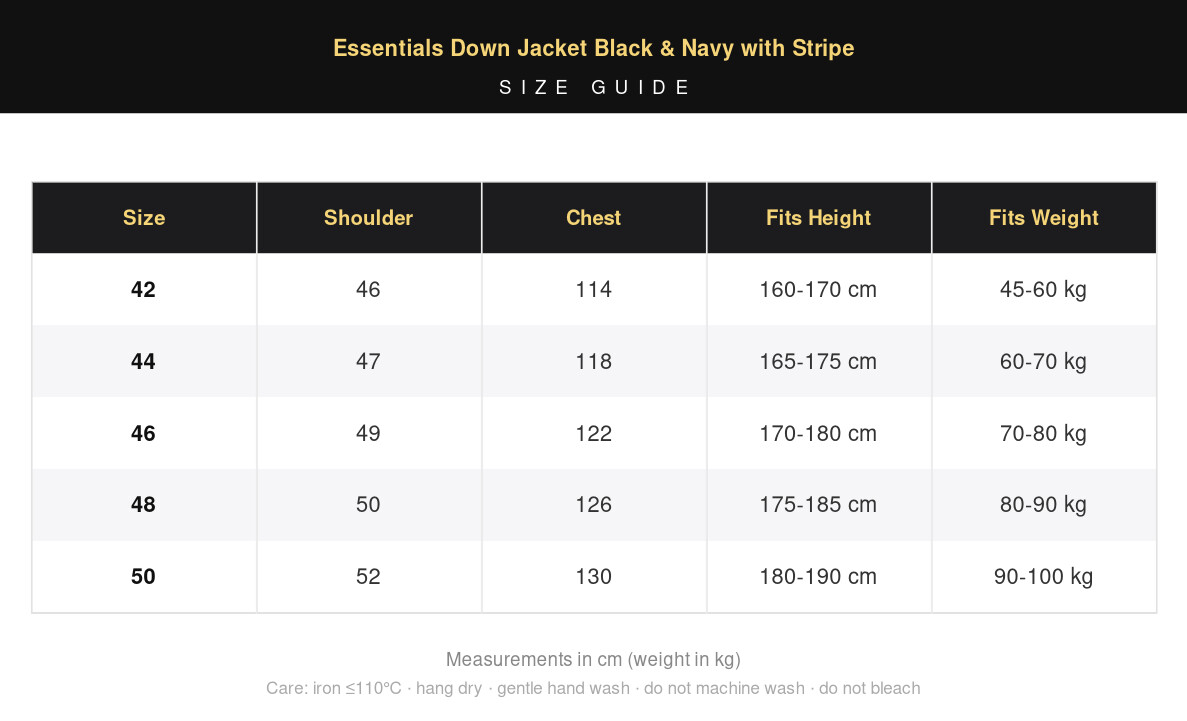Click the Fits Weight column header

click(1044, 217)
